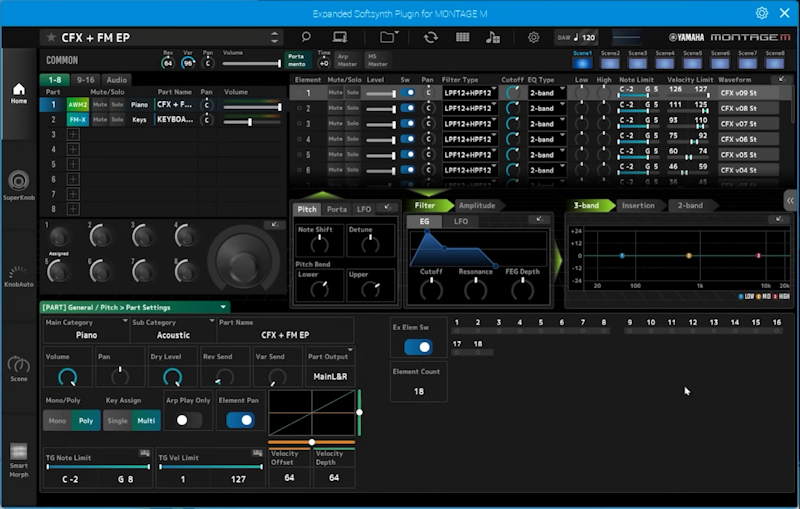This screenshot has width=800, height=509.
Task: Solo part 2 KEYBOA...
Action: pyautogui.click(x=117, y=120)
